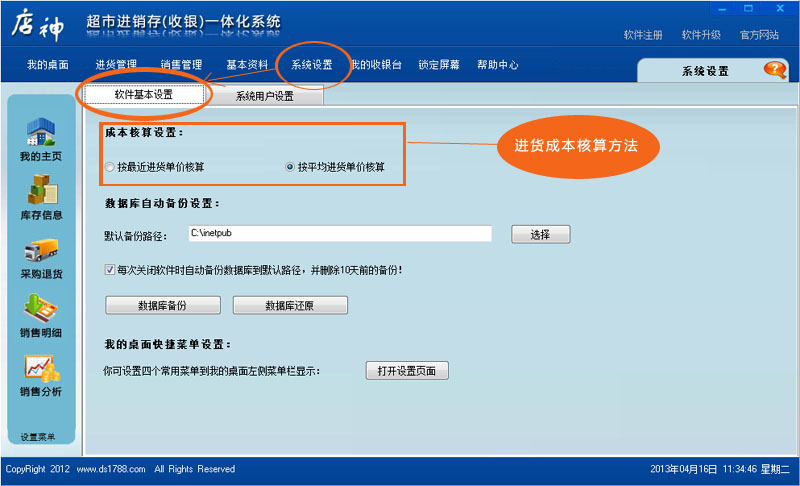
Task: Toggle auto backup on close checkbox
Action: pos(110,269)
